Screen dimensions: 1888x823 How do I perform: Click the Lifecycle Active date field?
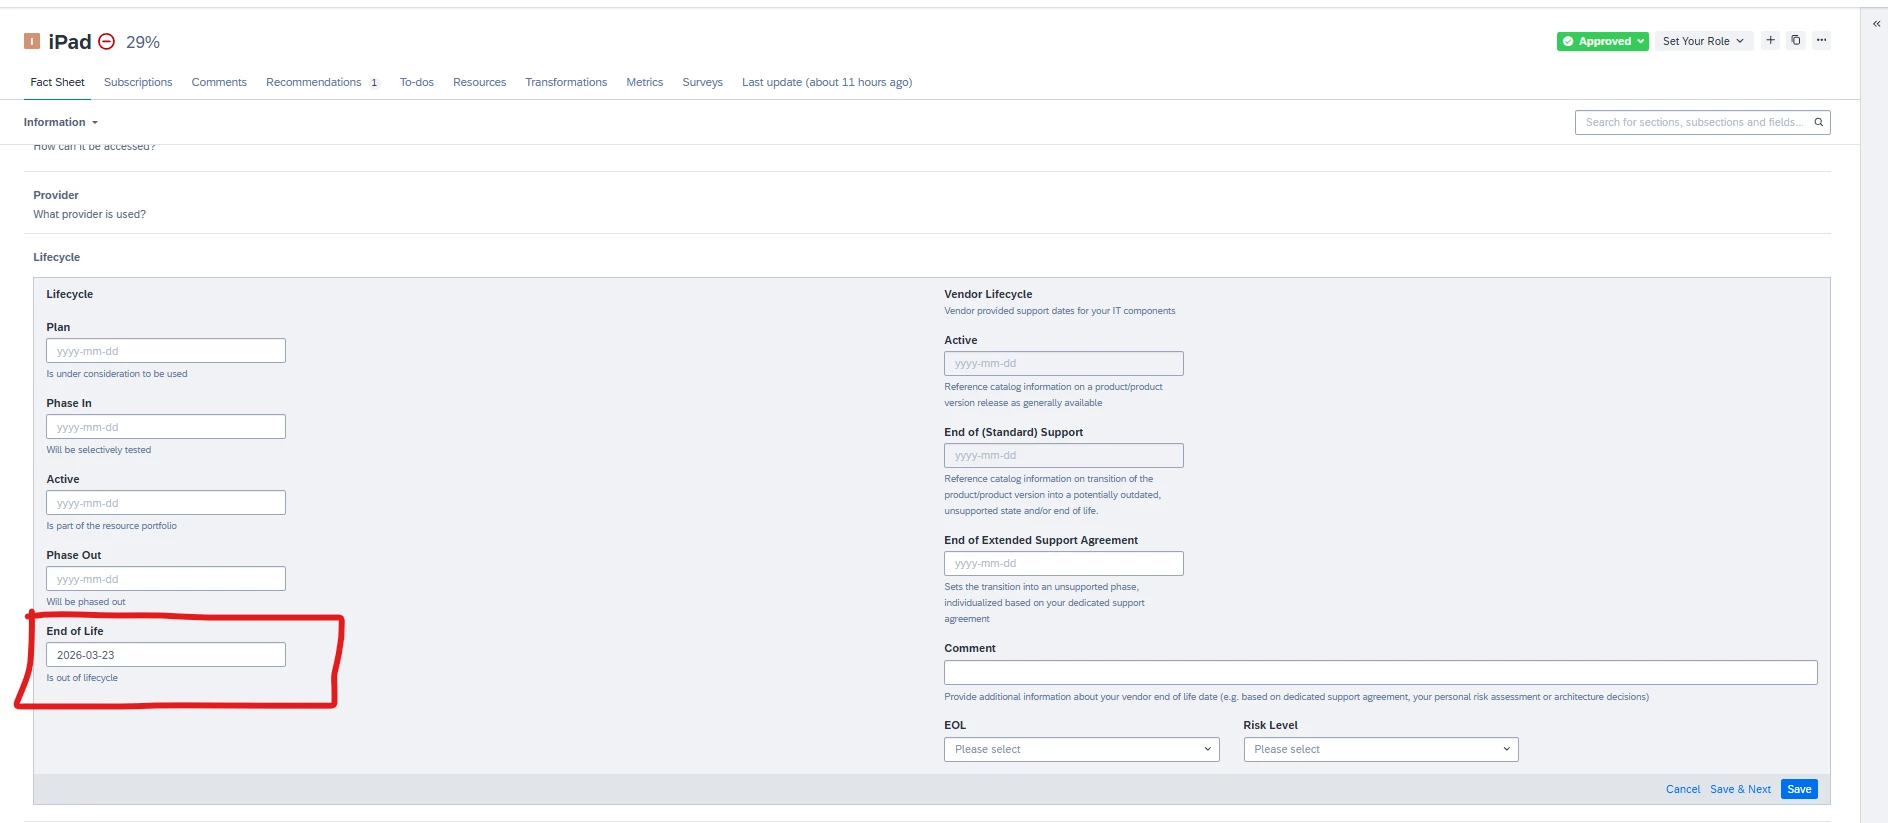[166, 503]
